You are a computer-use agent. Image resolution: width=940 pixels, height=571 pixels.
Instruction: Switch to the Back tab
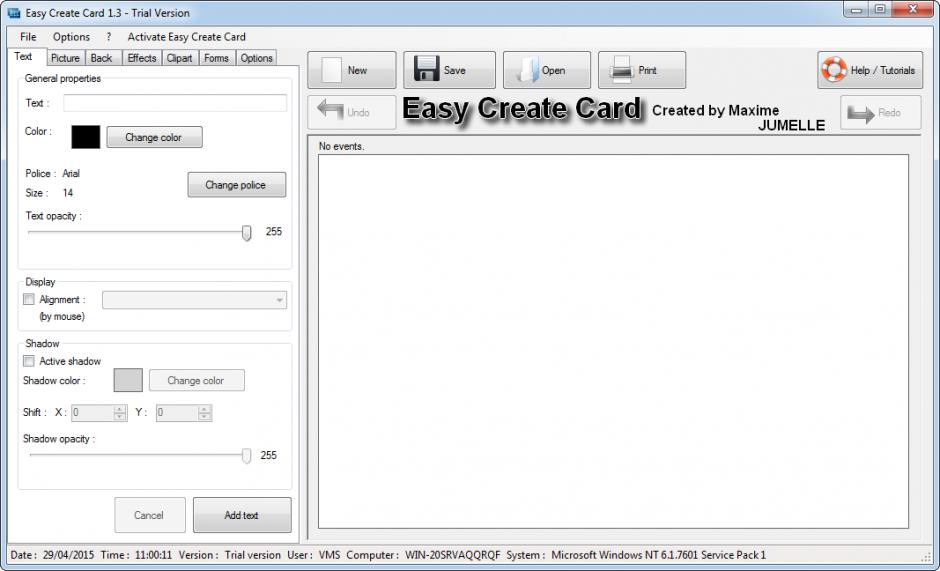pos(101,58)
